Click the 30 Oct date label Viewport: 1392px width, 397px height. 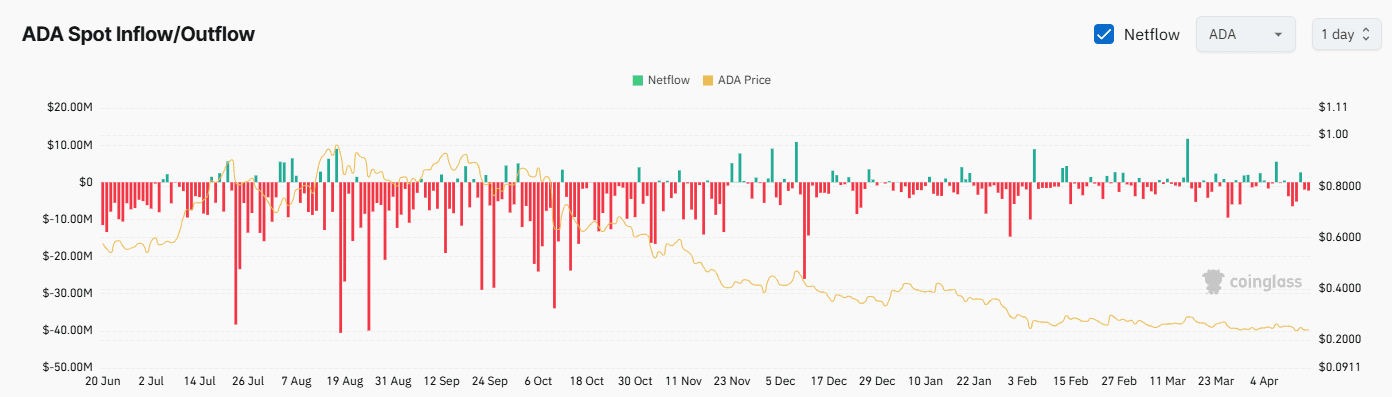click(635, 381)
